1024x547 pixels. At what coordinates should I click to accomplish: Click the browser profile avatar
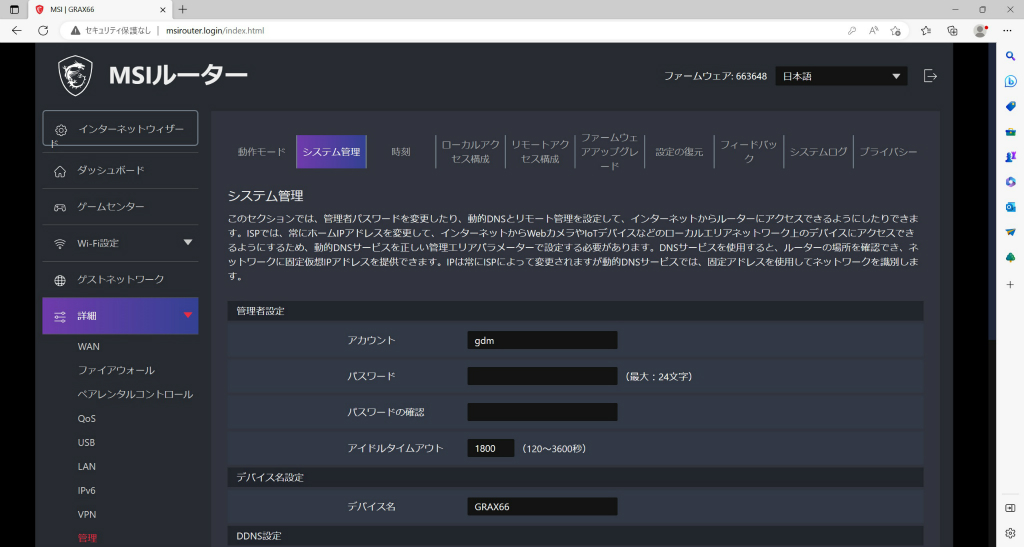pos(980,31)
